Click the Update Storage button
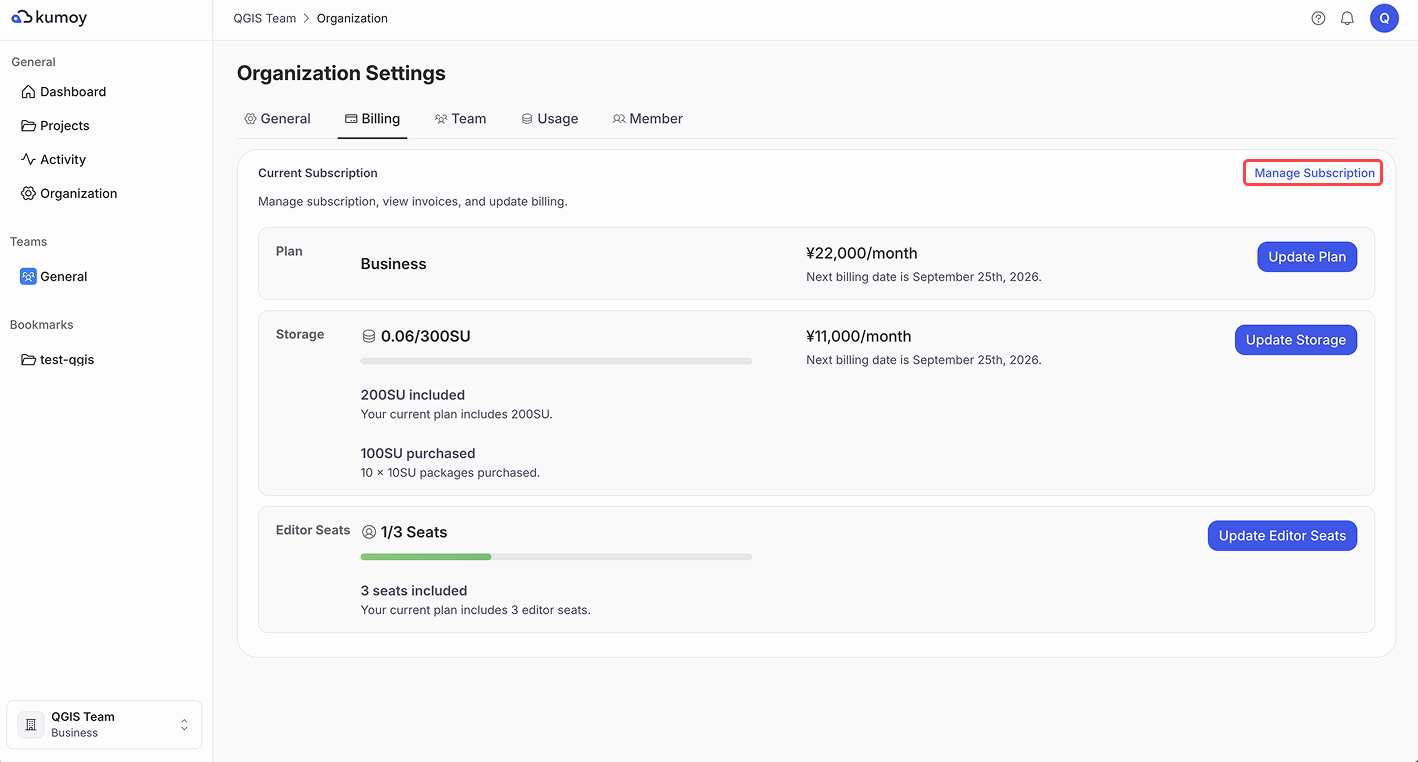The width and height of the screenshot is (1418, 762). pos(1296,340)
